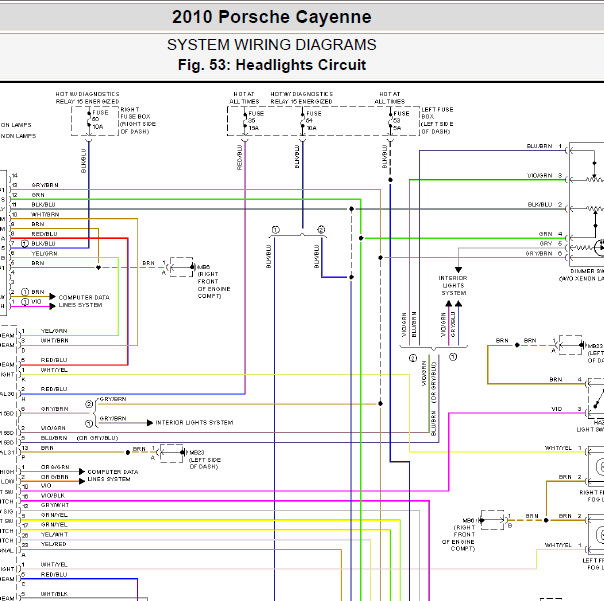Click the "LEFT FUSE BOX (LEFT SIDE OF DASH)" label
This screenshot has height=601, width=604.
pyautogui.click(x=437, y=121)
